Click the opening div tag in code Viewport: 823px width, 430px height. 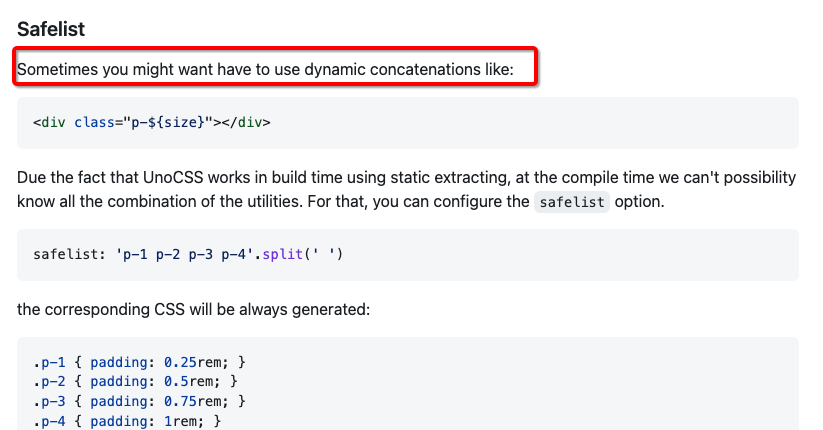pyautogui.click(x=51, y=123)
